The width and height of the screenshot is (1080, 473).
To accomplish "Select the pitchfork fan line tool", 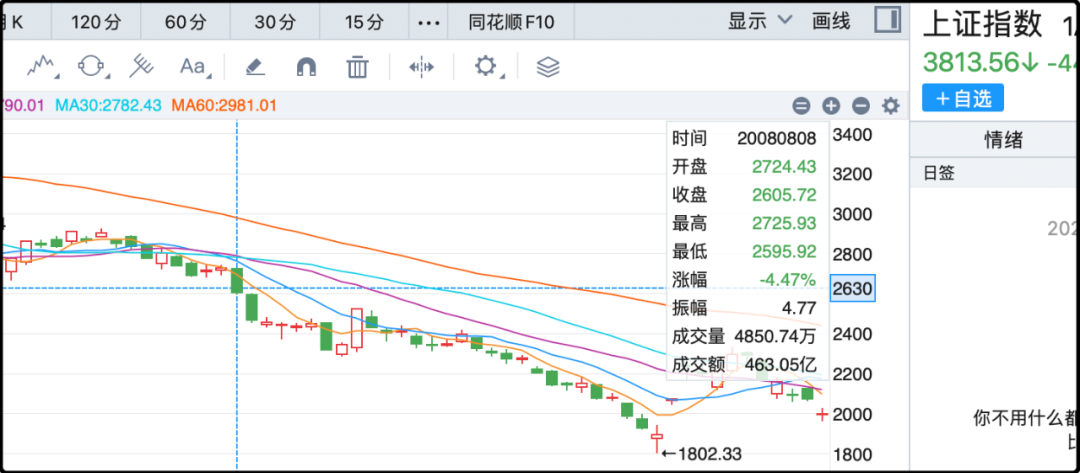I will pyautogui.click(x=142, y=67).
